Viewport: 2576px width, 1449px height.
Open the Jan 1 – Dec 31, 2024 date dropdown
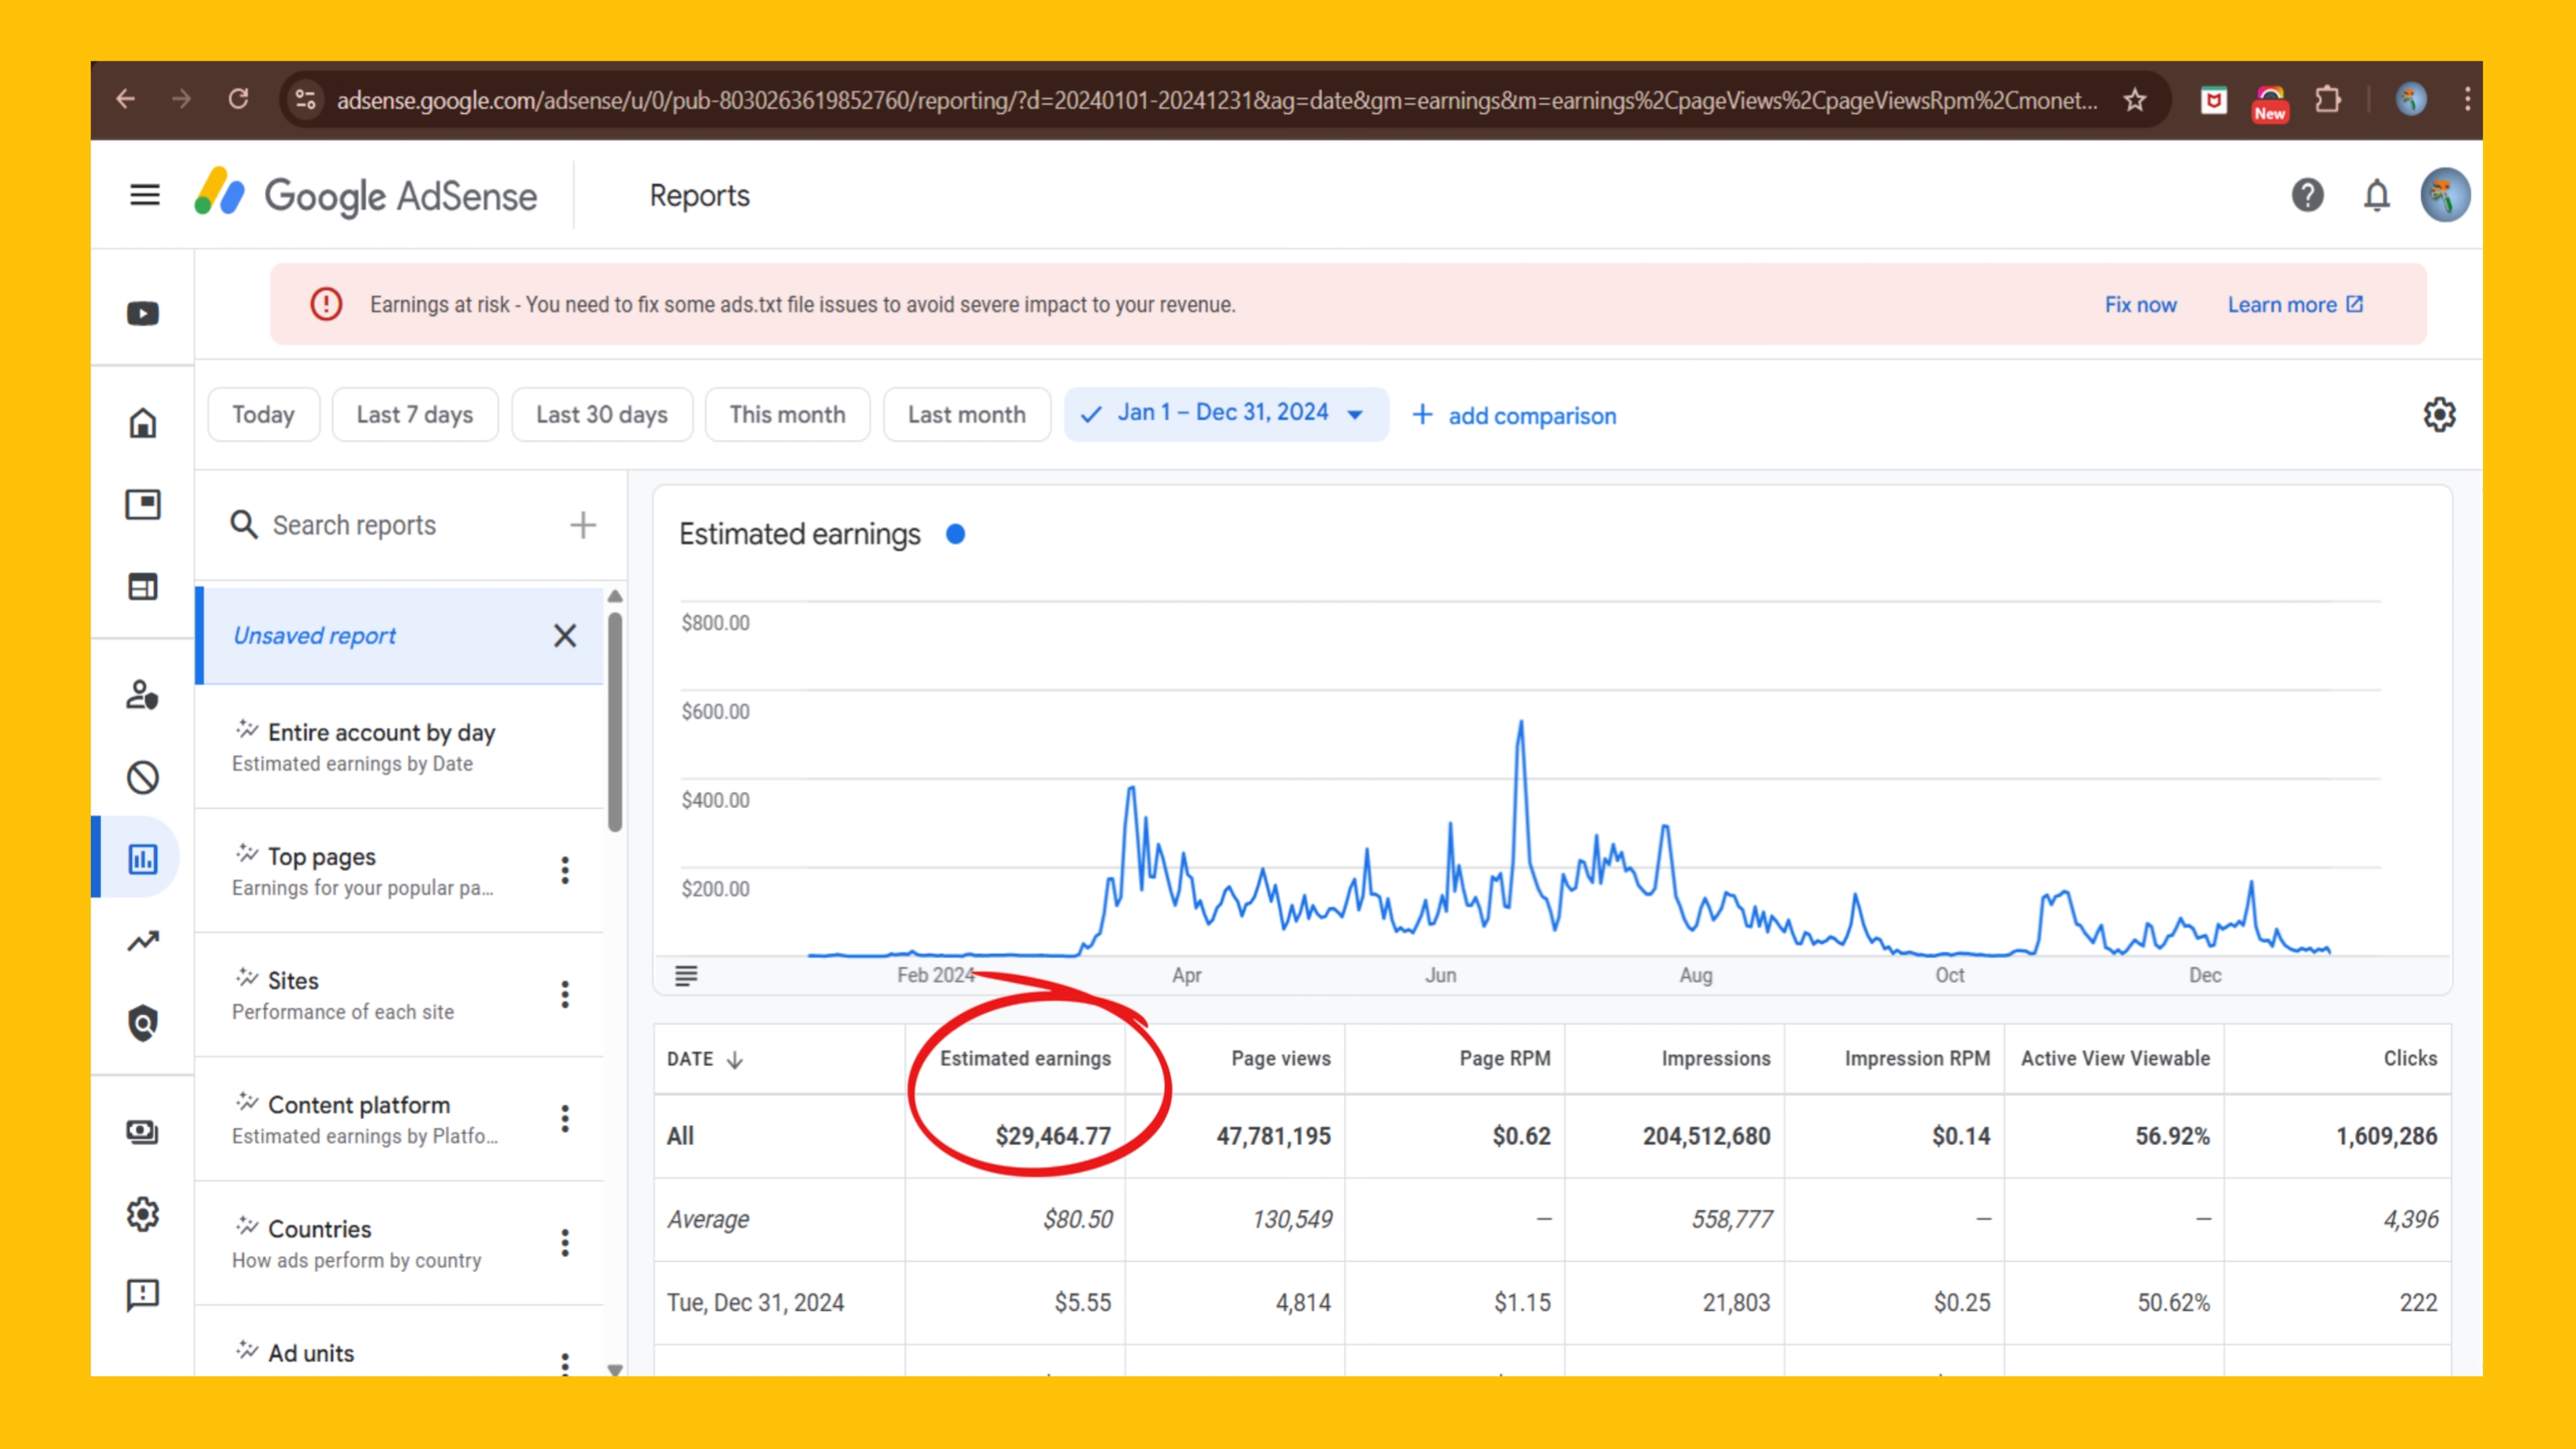point(1225,414)
